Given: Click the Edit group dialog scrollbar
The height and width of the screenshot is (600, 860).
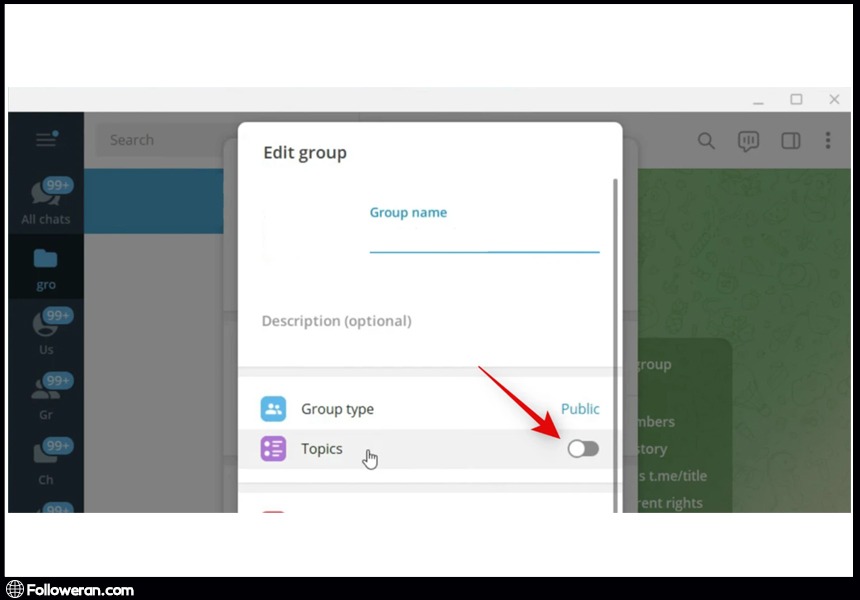Looking at the screenshot, I should pos(615,300).
